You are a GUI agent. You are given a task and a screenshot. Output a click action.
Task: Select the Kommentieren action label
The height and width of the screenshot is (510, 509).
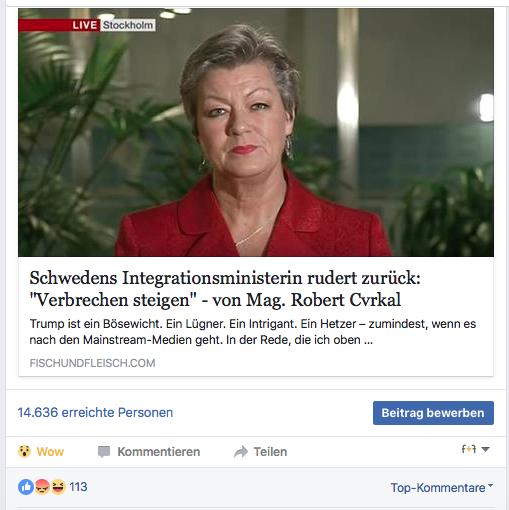(159, 452)
